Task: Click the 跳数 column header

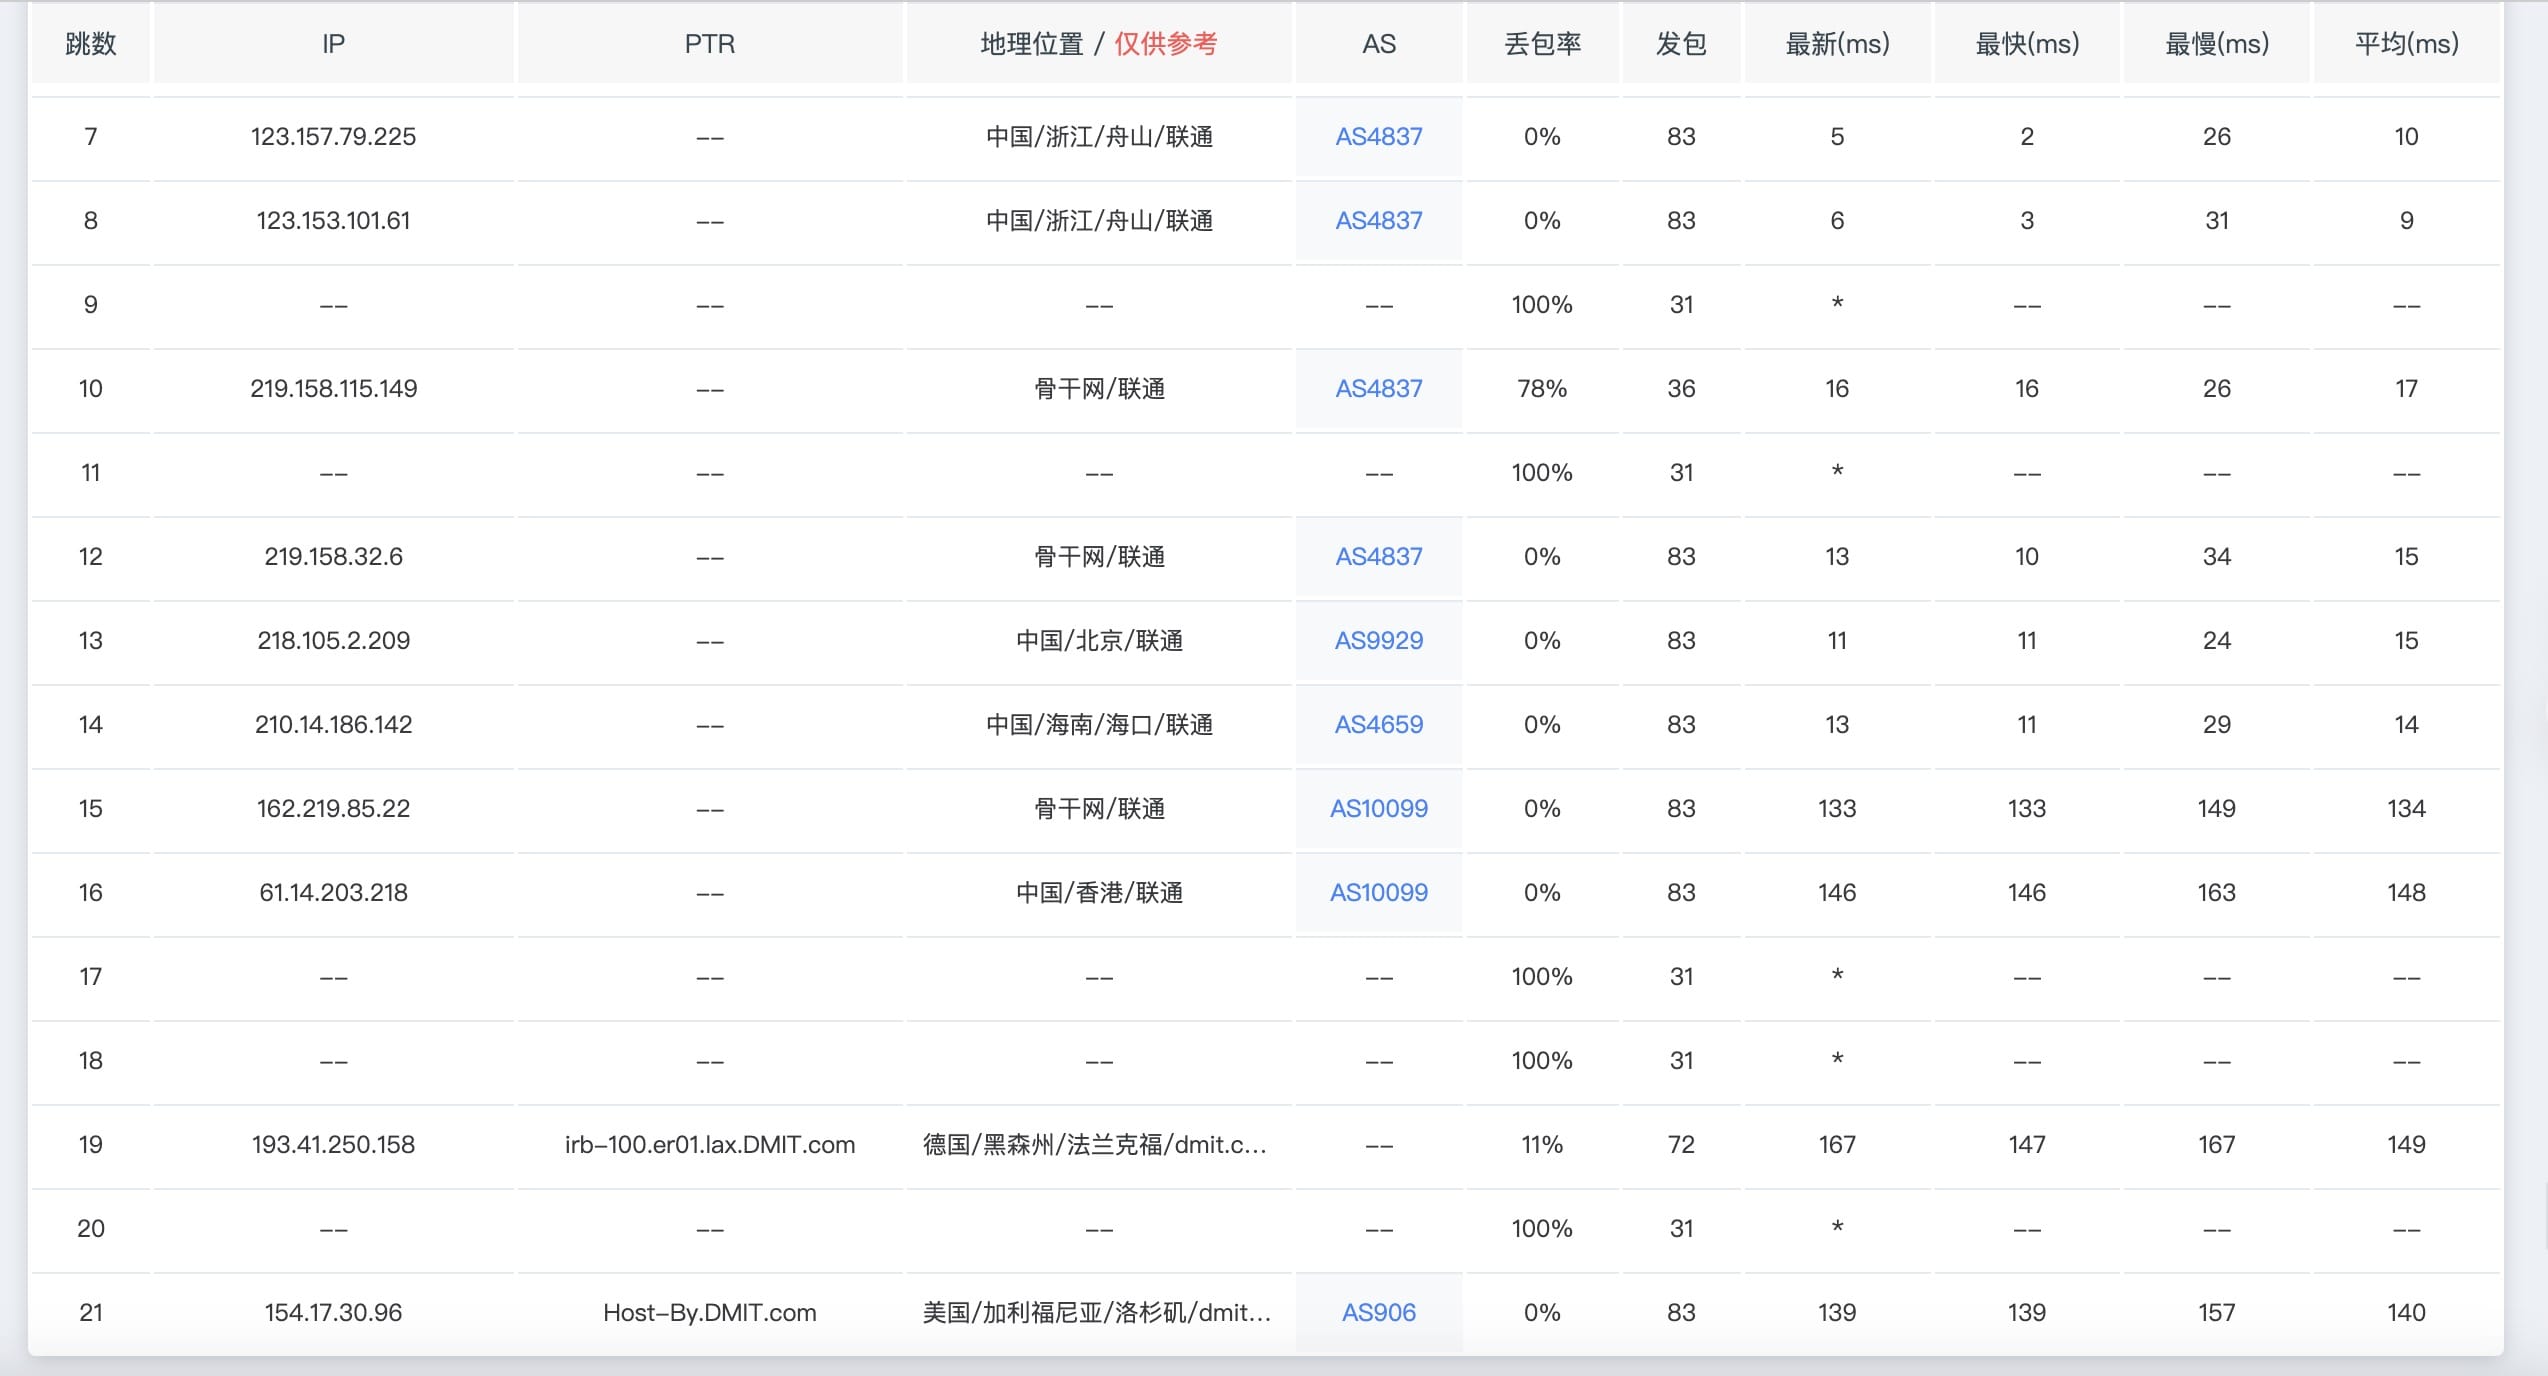Action: (90, 44)
